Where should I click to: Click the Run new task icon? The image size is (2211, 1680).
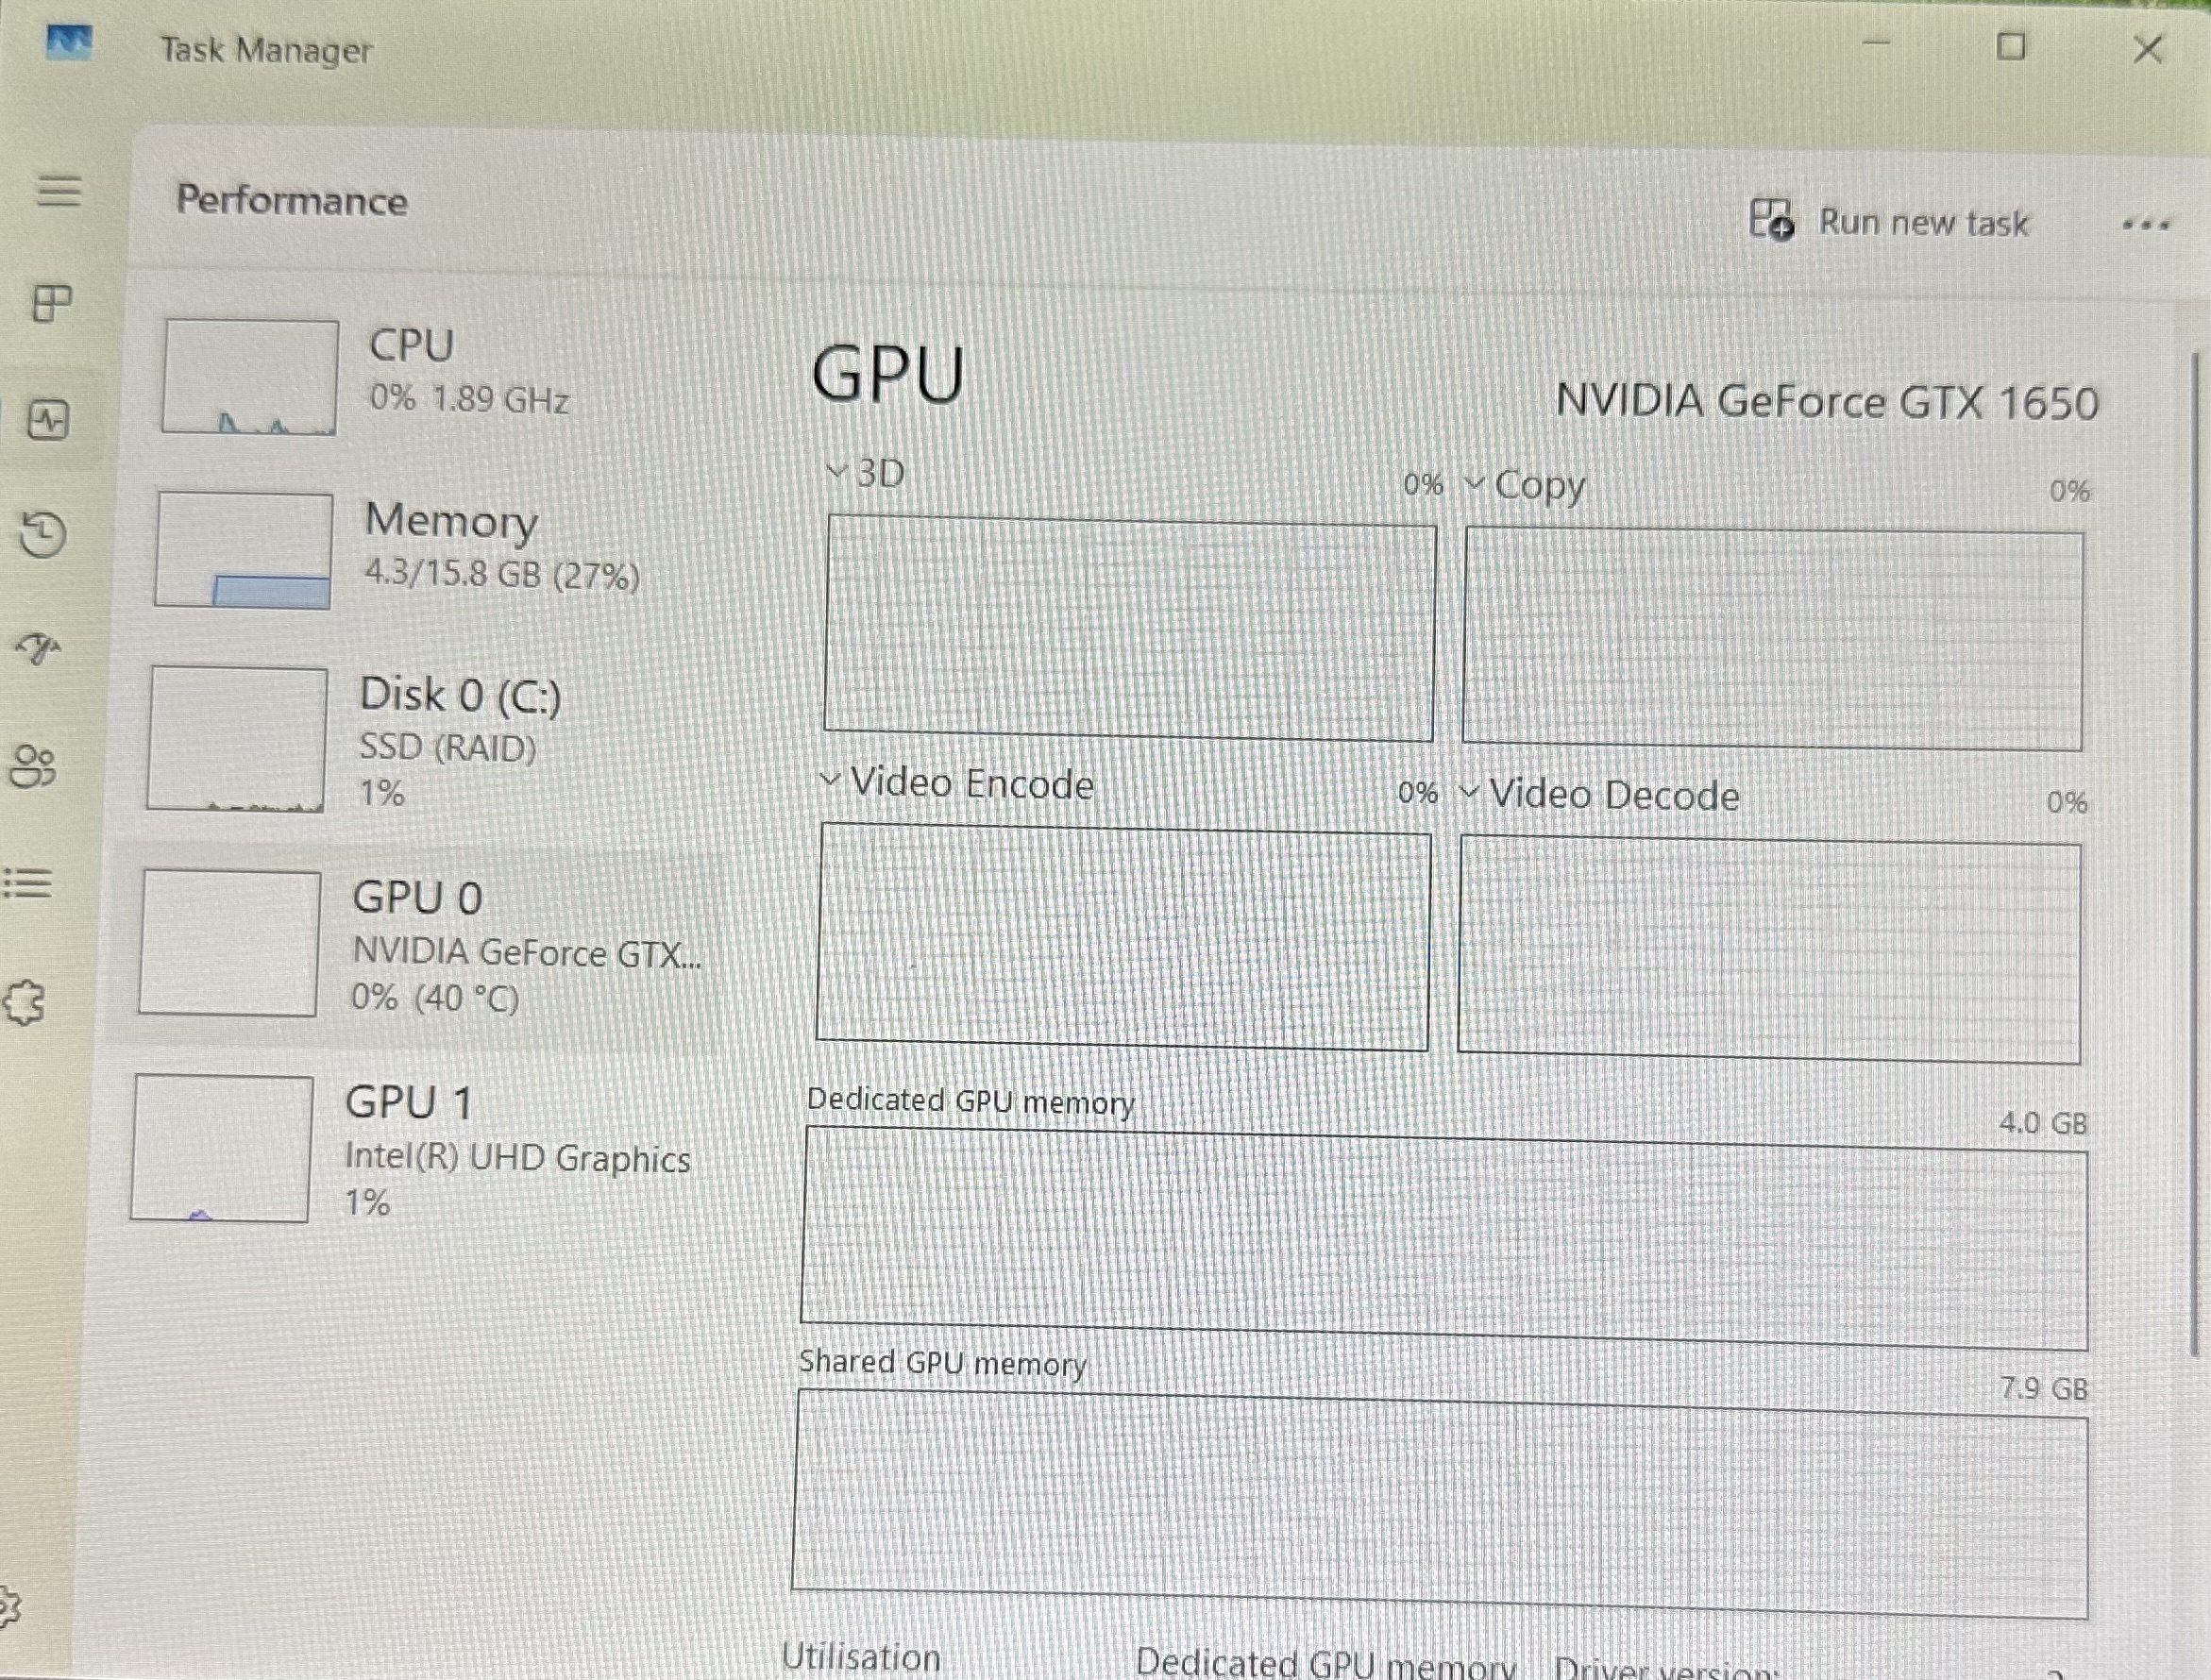(x=1771, y=219)
